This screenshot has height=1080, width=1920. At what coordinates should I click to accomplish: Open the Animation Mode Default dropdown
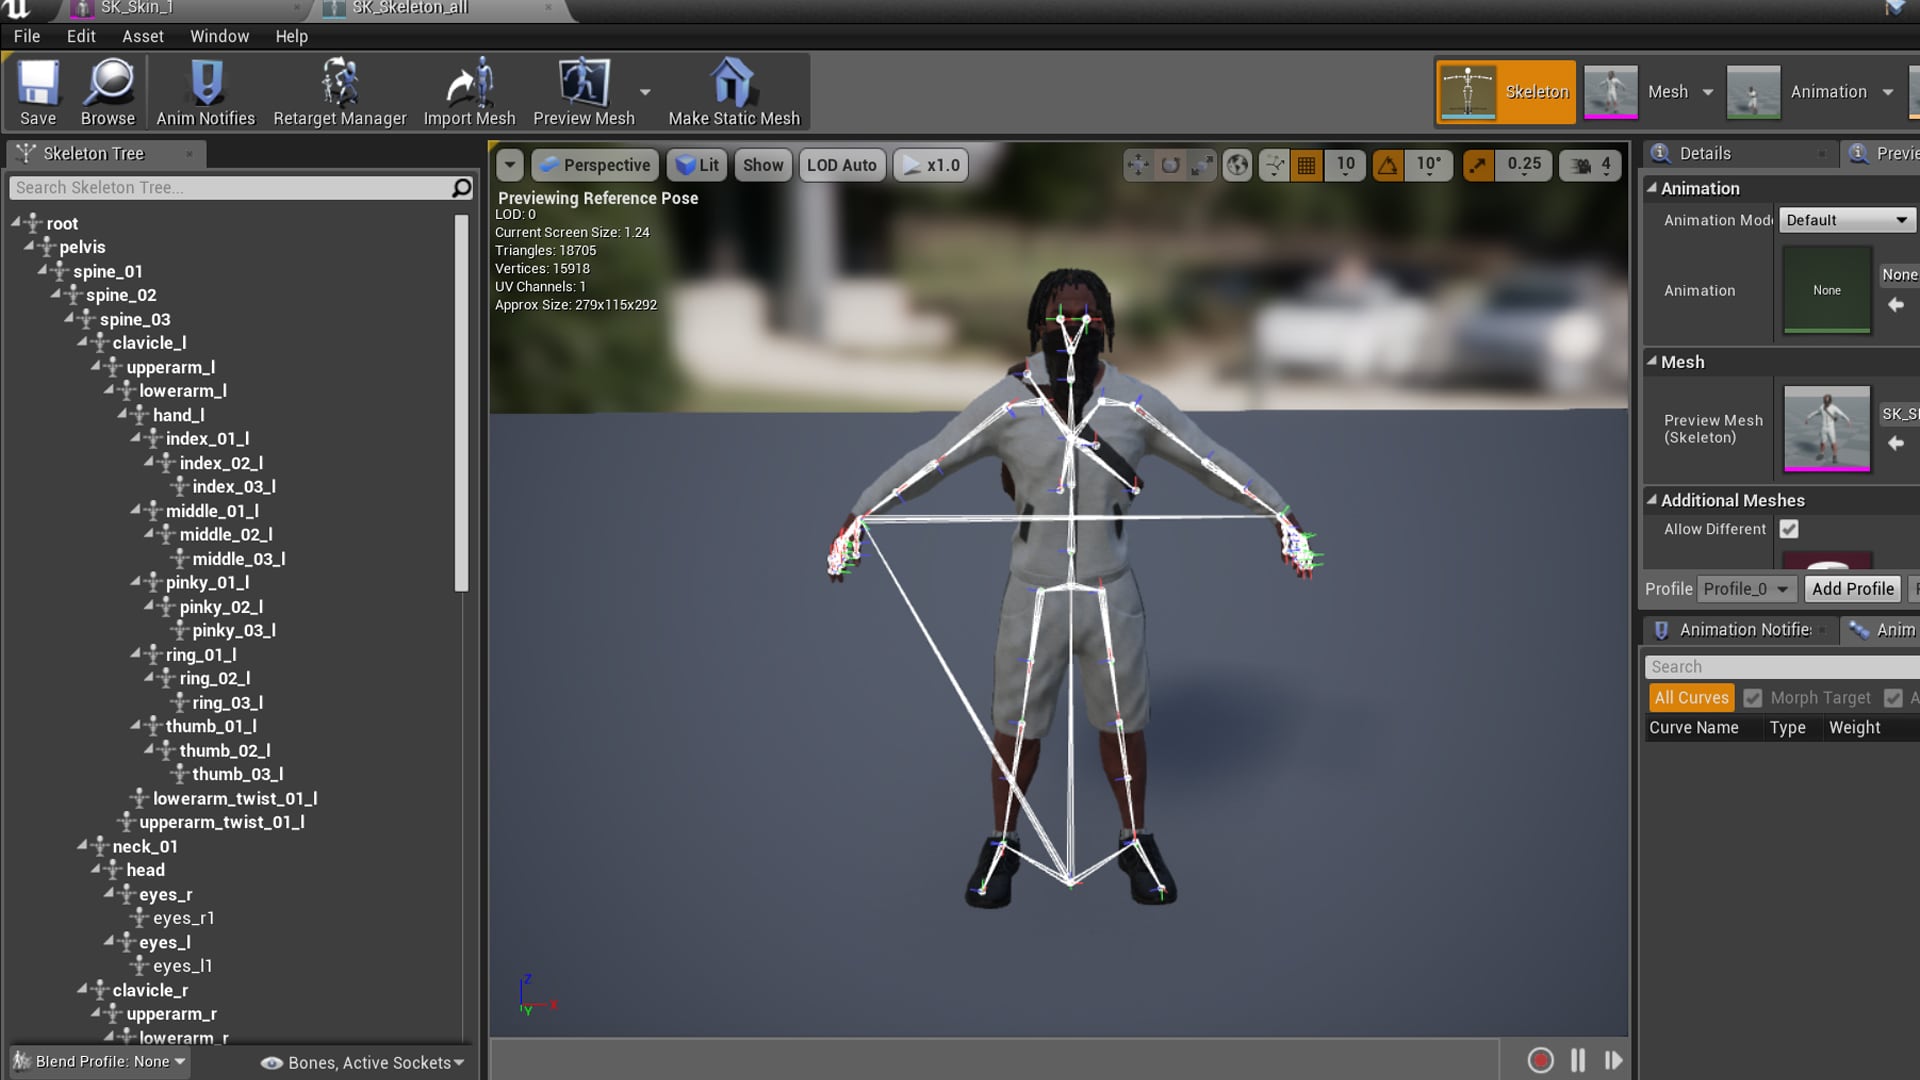coord(1846,220)
